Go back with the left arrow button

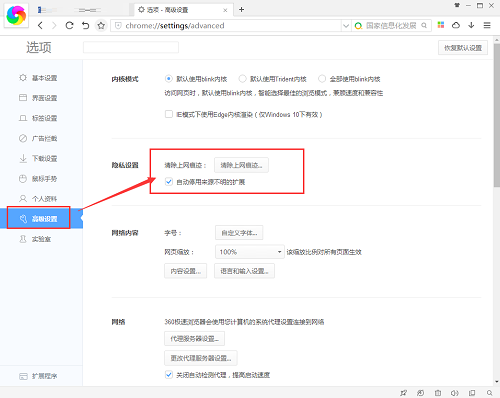pyautogui.click(x=40, y=25)
